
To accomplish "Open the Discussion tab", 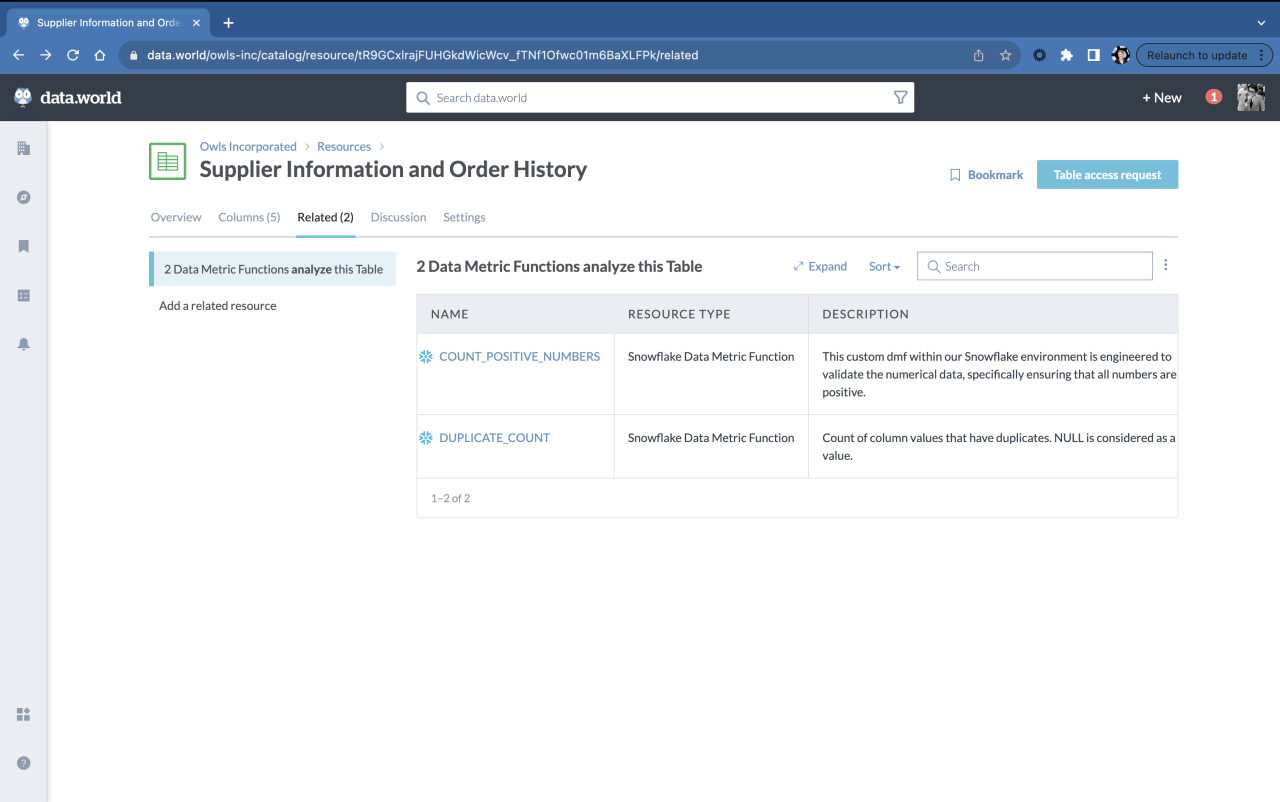I will [x=398, y=217].
